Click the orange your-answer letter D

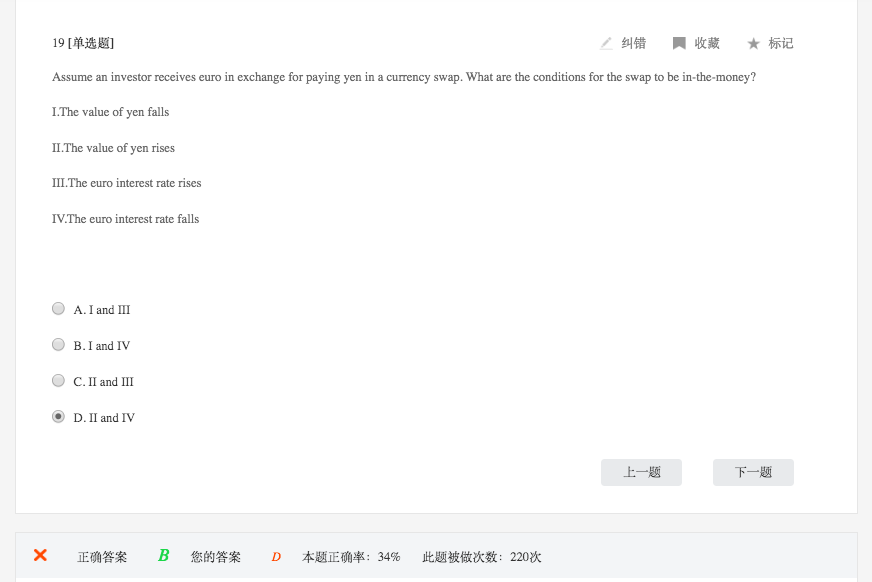(x=276, y=557)
